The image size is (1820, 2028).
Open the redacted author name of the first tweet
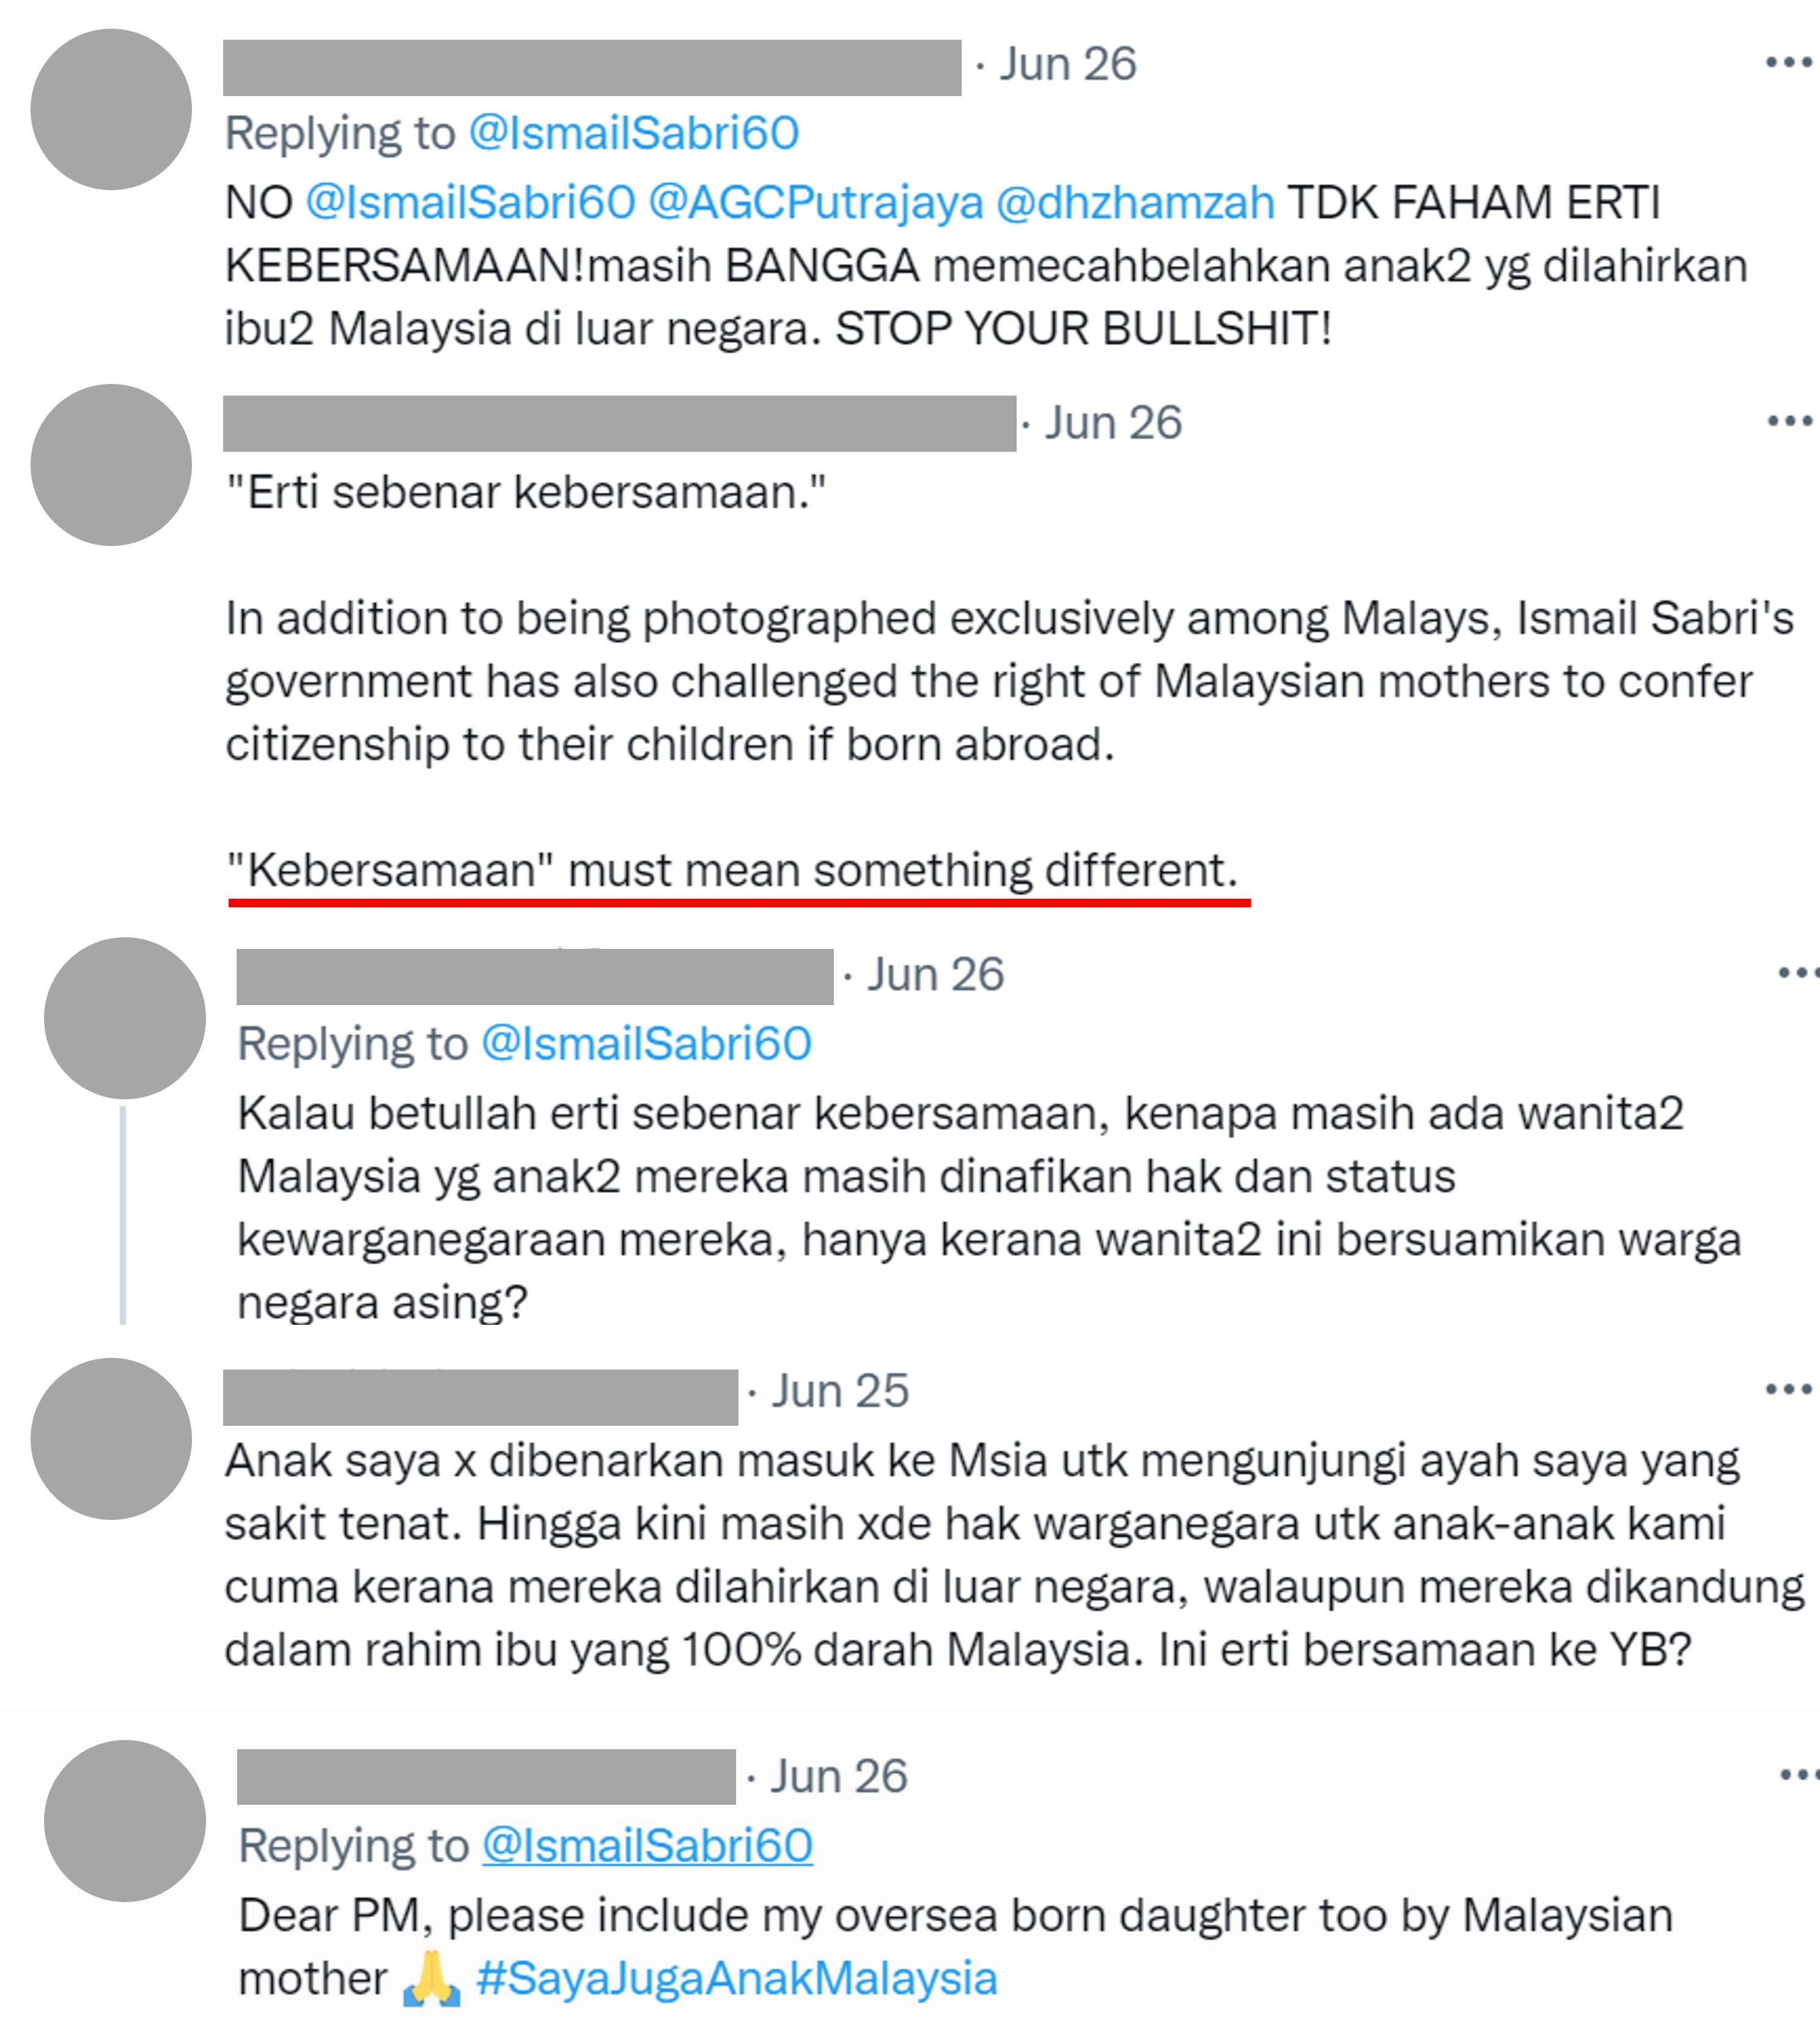click(592, 68)
